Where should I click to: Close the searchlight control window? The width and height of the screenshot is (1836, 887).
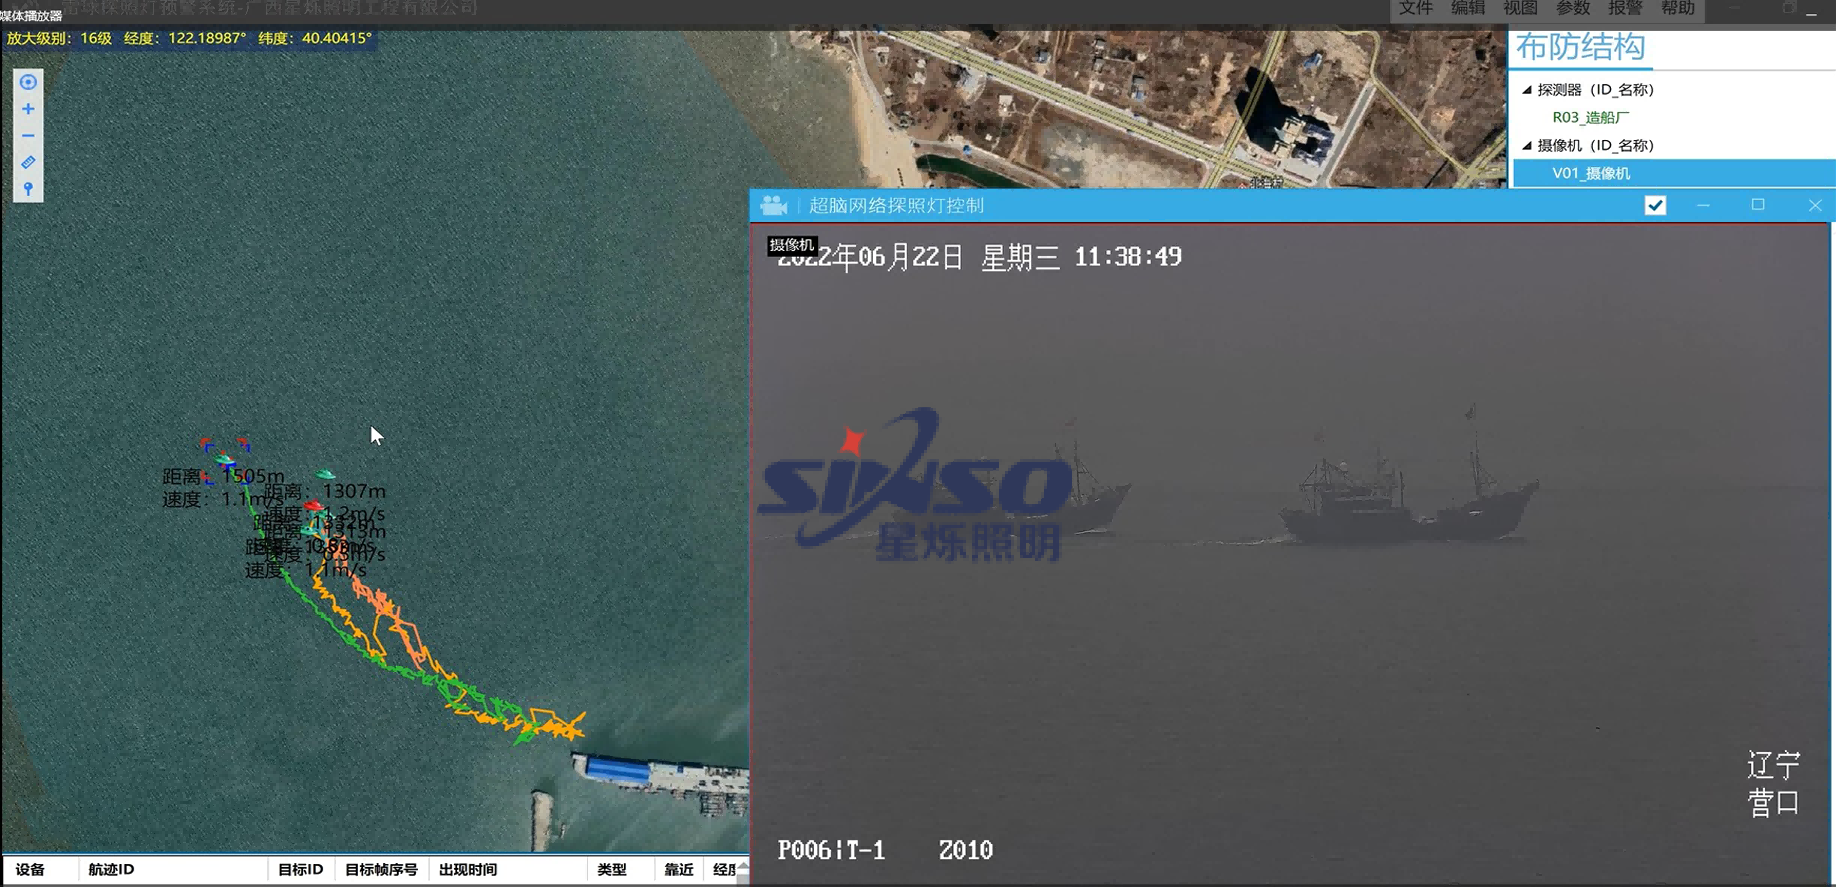pos(1814,205)
